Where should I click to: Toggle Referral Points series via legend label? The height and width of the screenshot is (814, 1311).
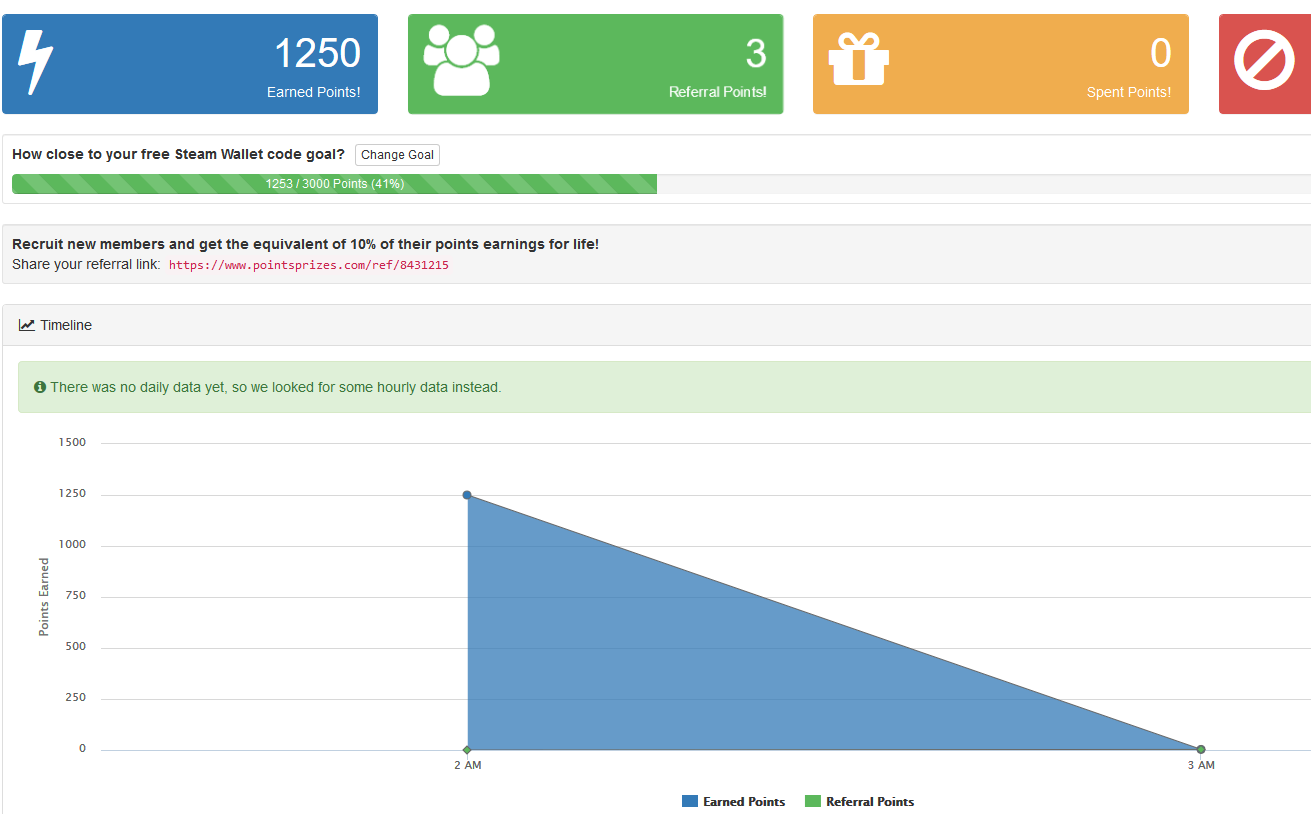pyautogui.click(x=869, y=802)
